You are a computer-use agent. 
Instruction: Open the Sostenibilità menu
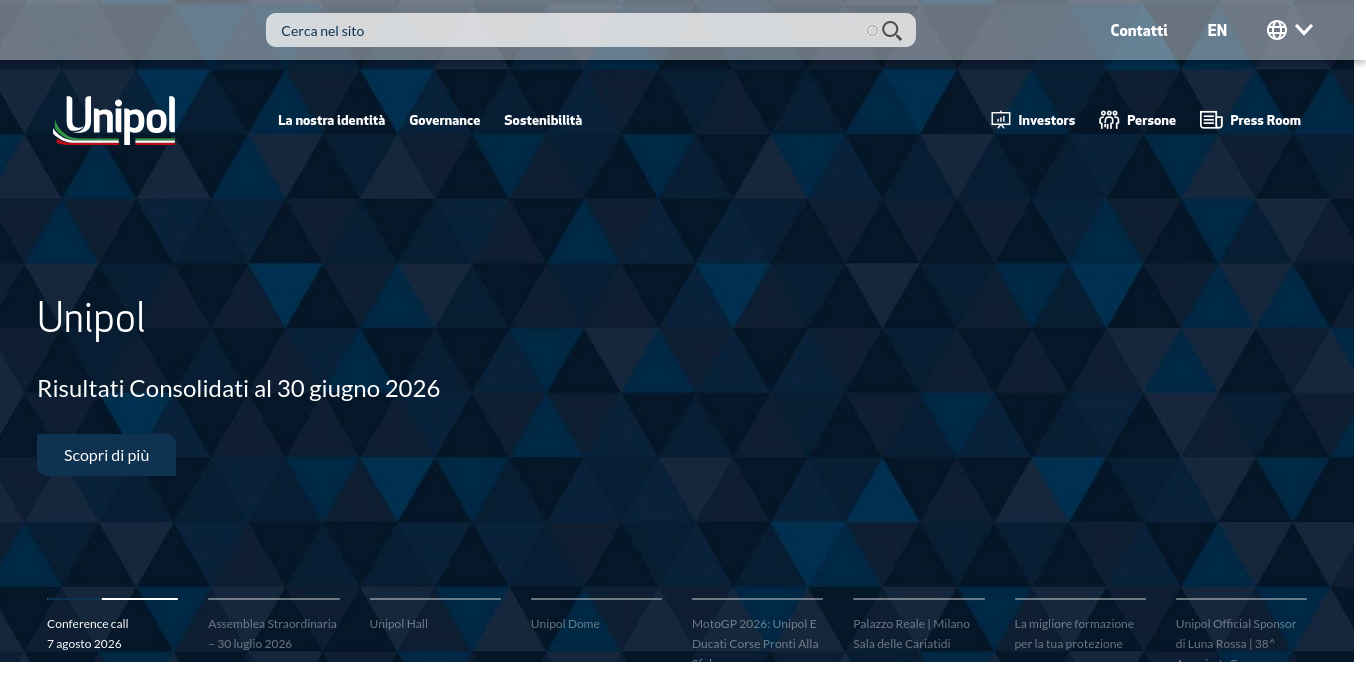[543, 120]
